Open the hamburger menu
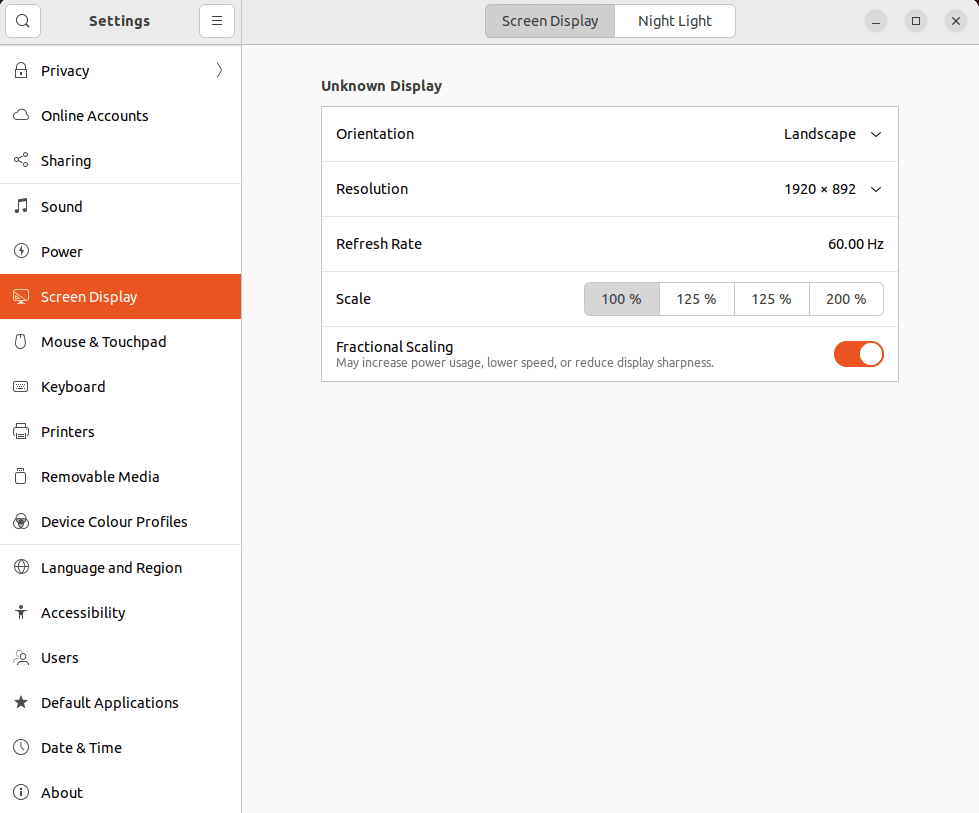979x813 pixels. tap(217, 20)
